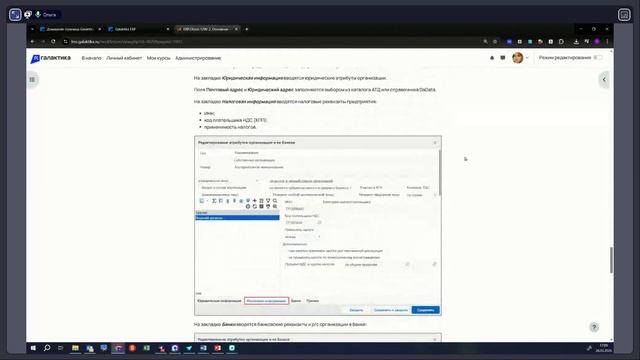Screen dimensions: 640x360
Task: Bookmark this page with the star icon
Action: (495, 42)
